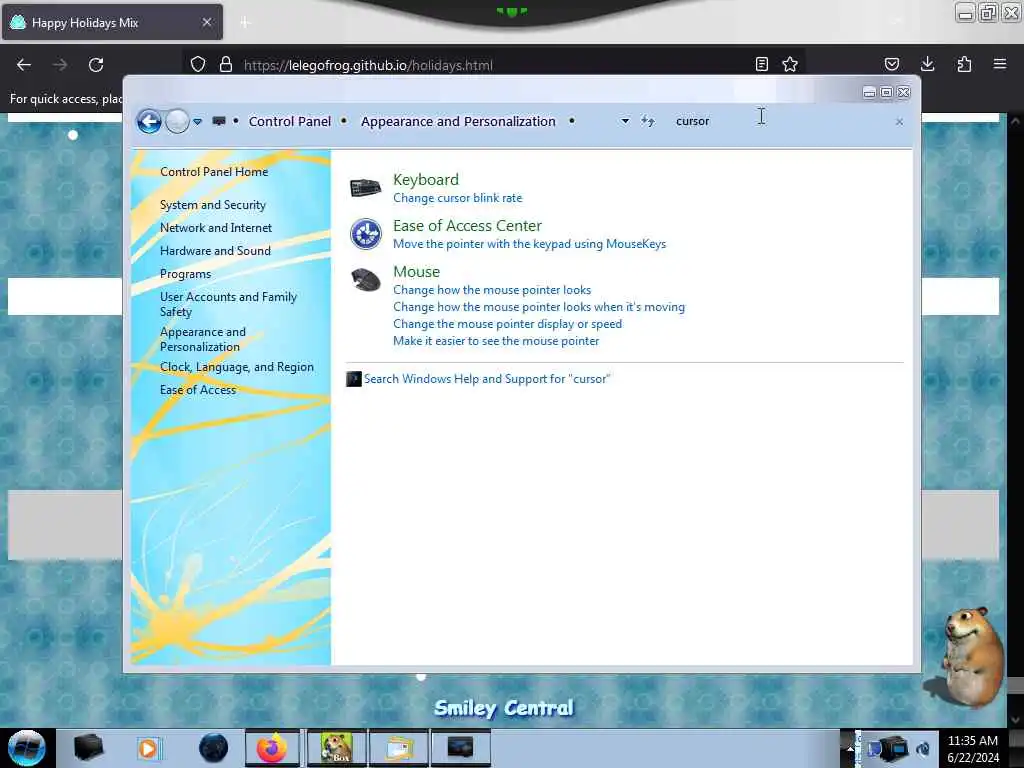The width and height of the screenshot is (1024, 768).
Task: Click the Smiley Central text on page
Action: [504, 709]
